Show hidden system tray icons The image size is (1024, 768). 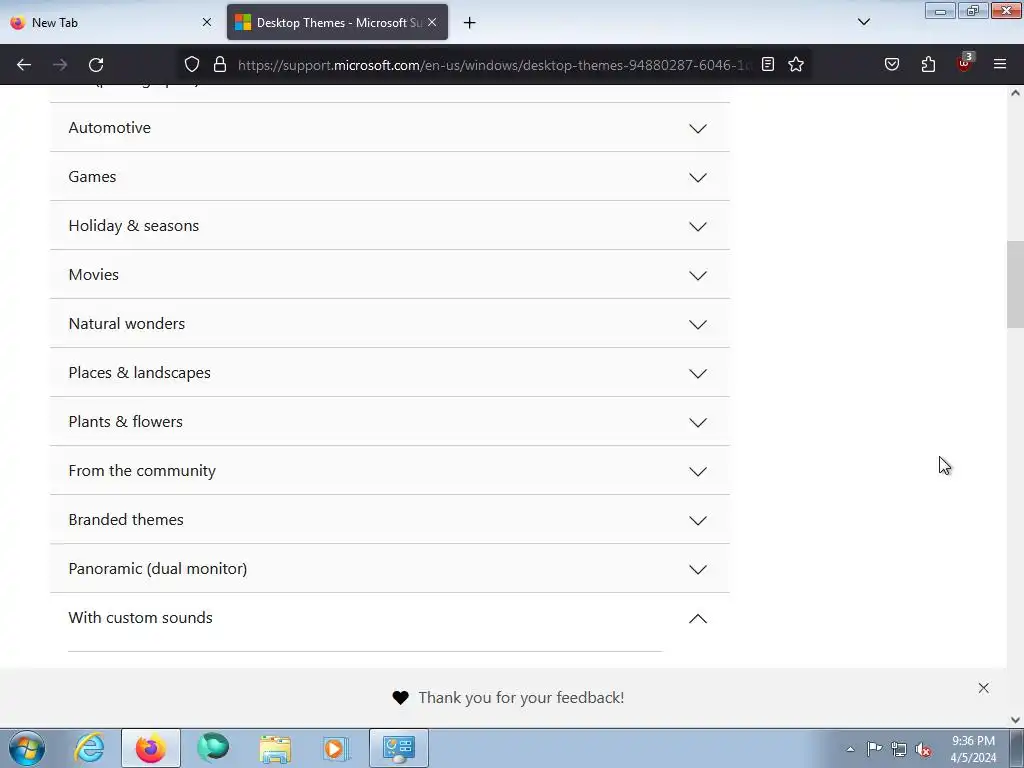click(x=850, y=749)
